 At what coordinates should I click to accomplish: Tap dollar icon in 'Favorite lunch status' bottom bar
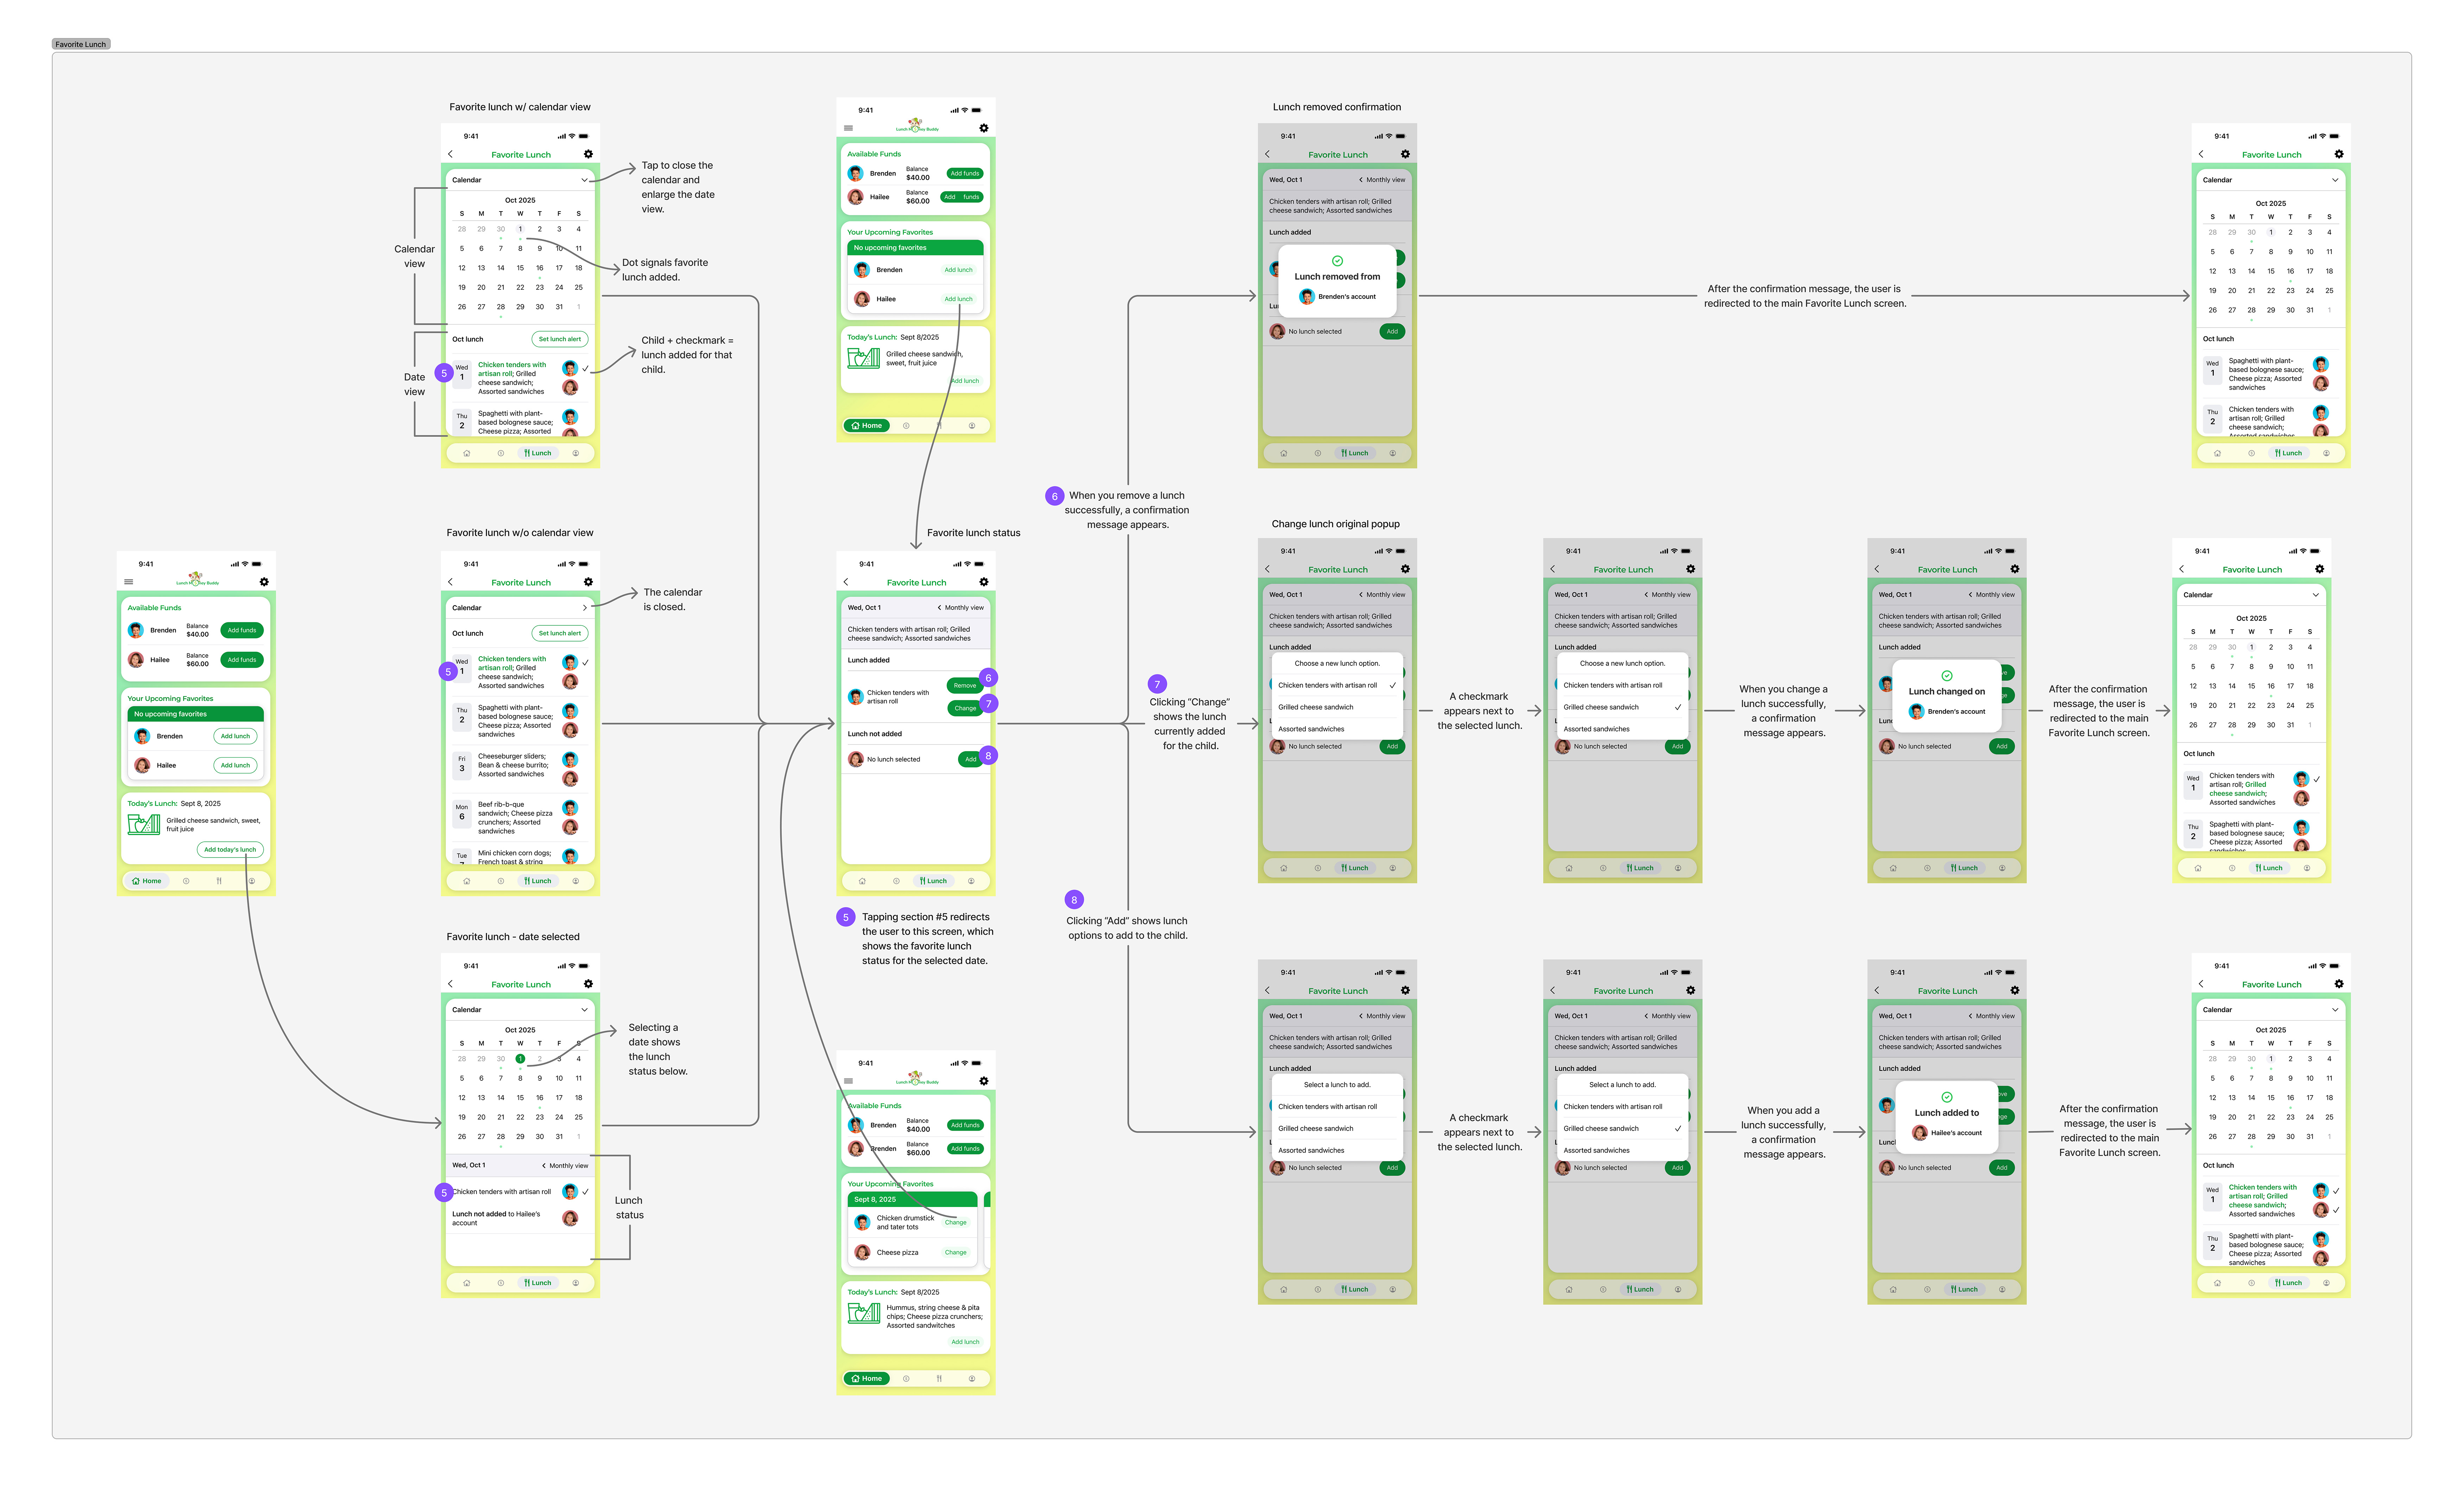[896, 881]
